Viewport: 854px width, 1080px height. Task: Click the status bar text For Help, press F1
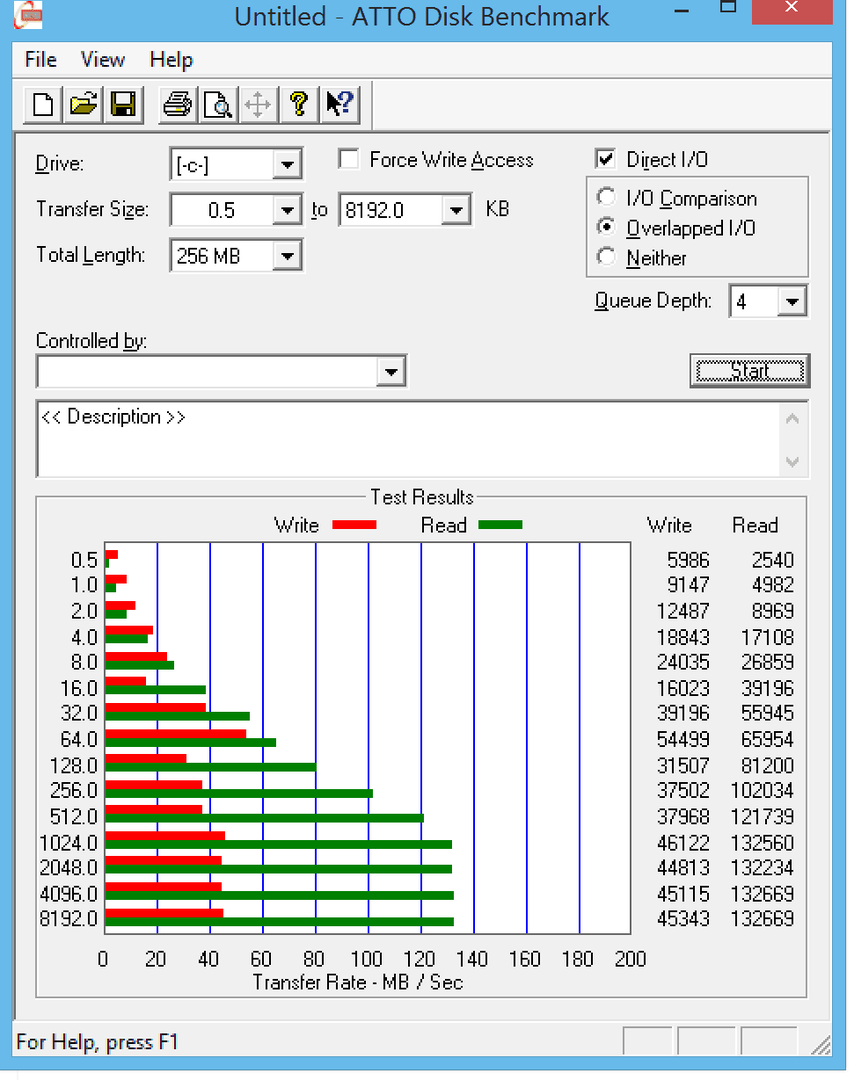(x=97, y=1041)
